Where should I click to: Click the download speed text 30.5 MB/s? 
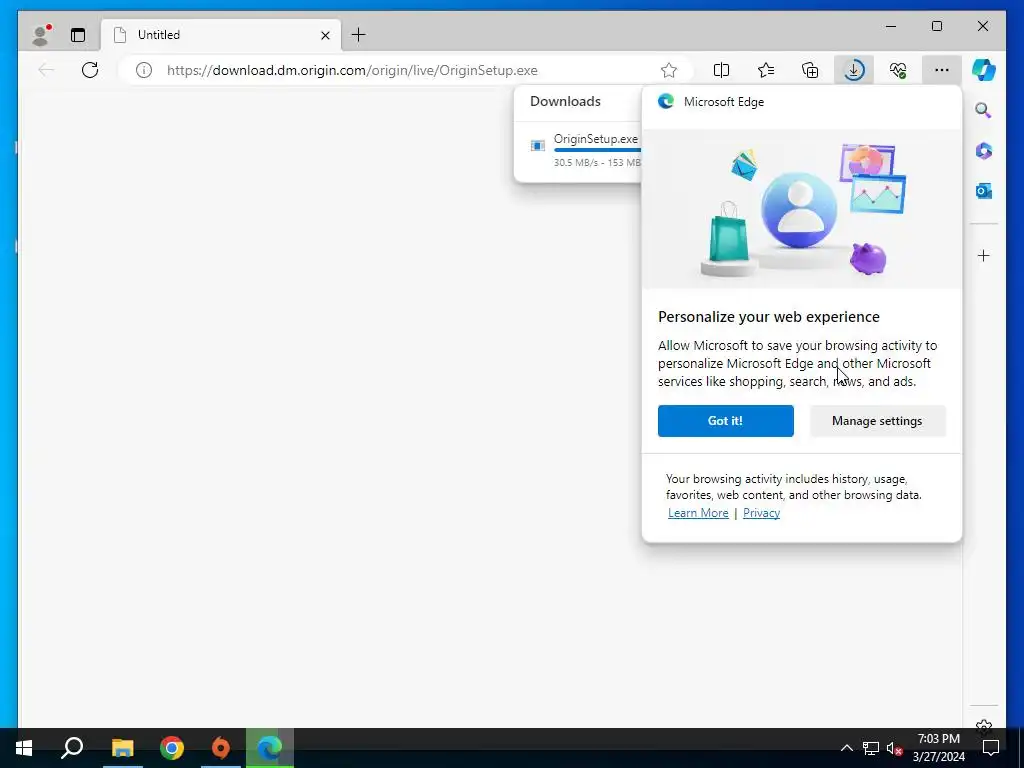click(x=575, y=163)
